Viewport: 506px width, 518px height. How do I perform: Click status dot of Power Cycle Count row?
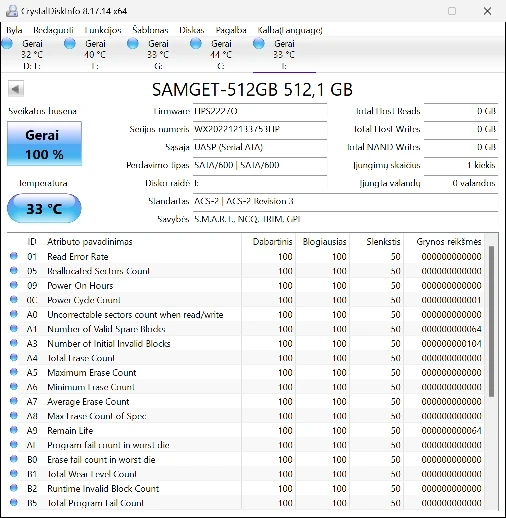(x=14, y=299)
